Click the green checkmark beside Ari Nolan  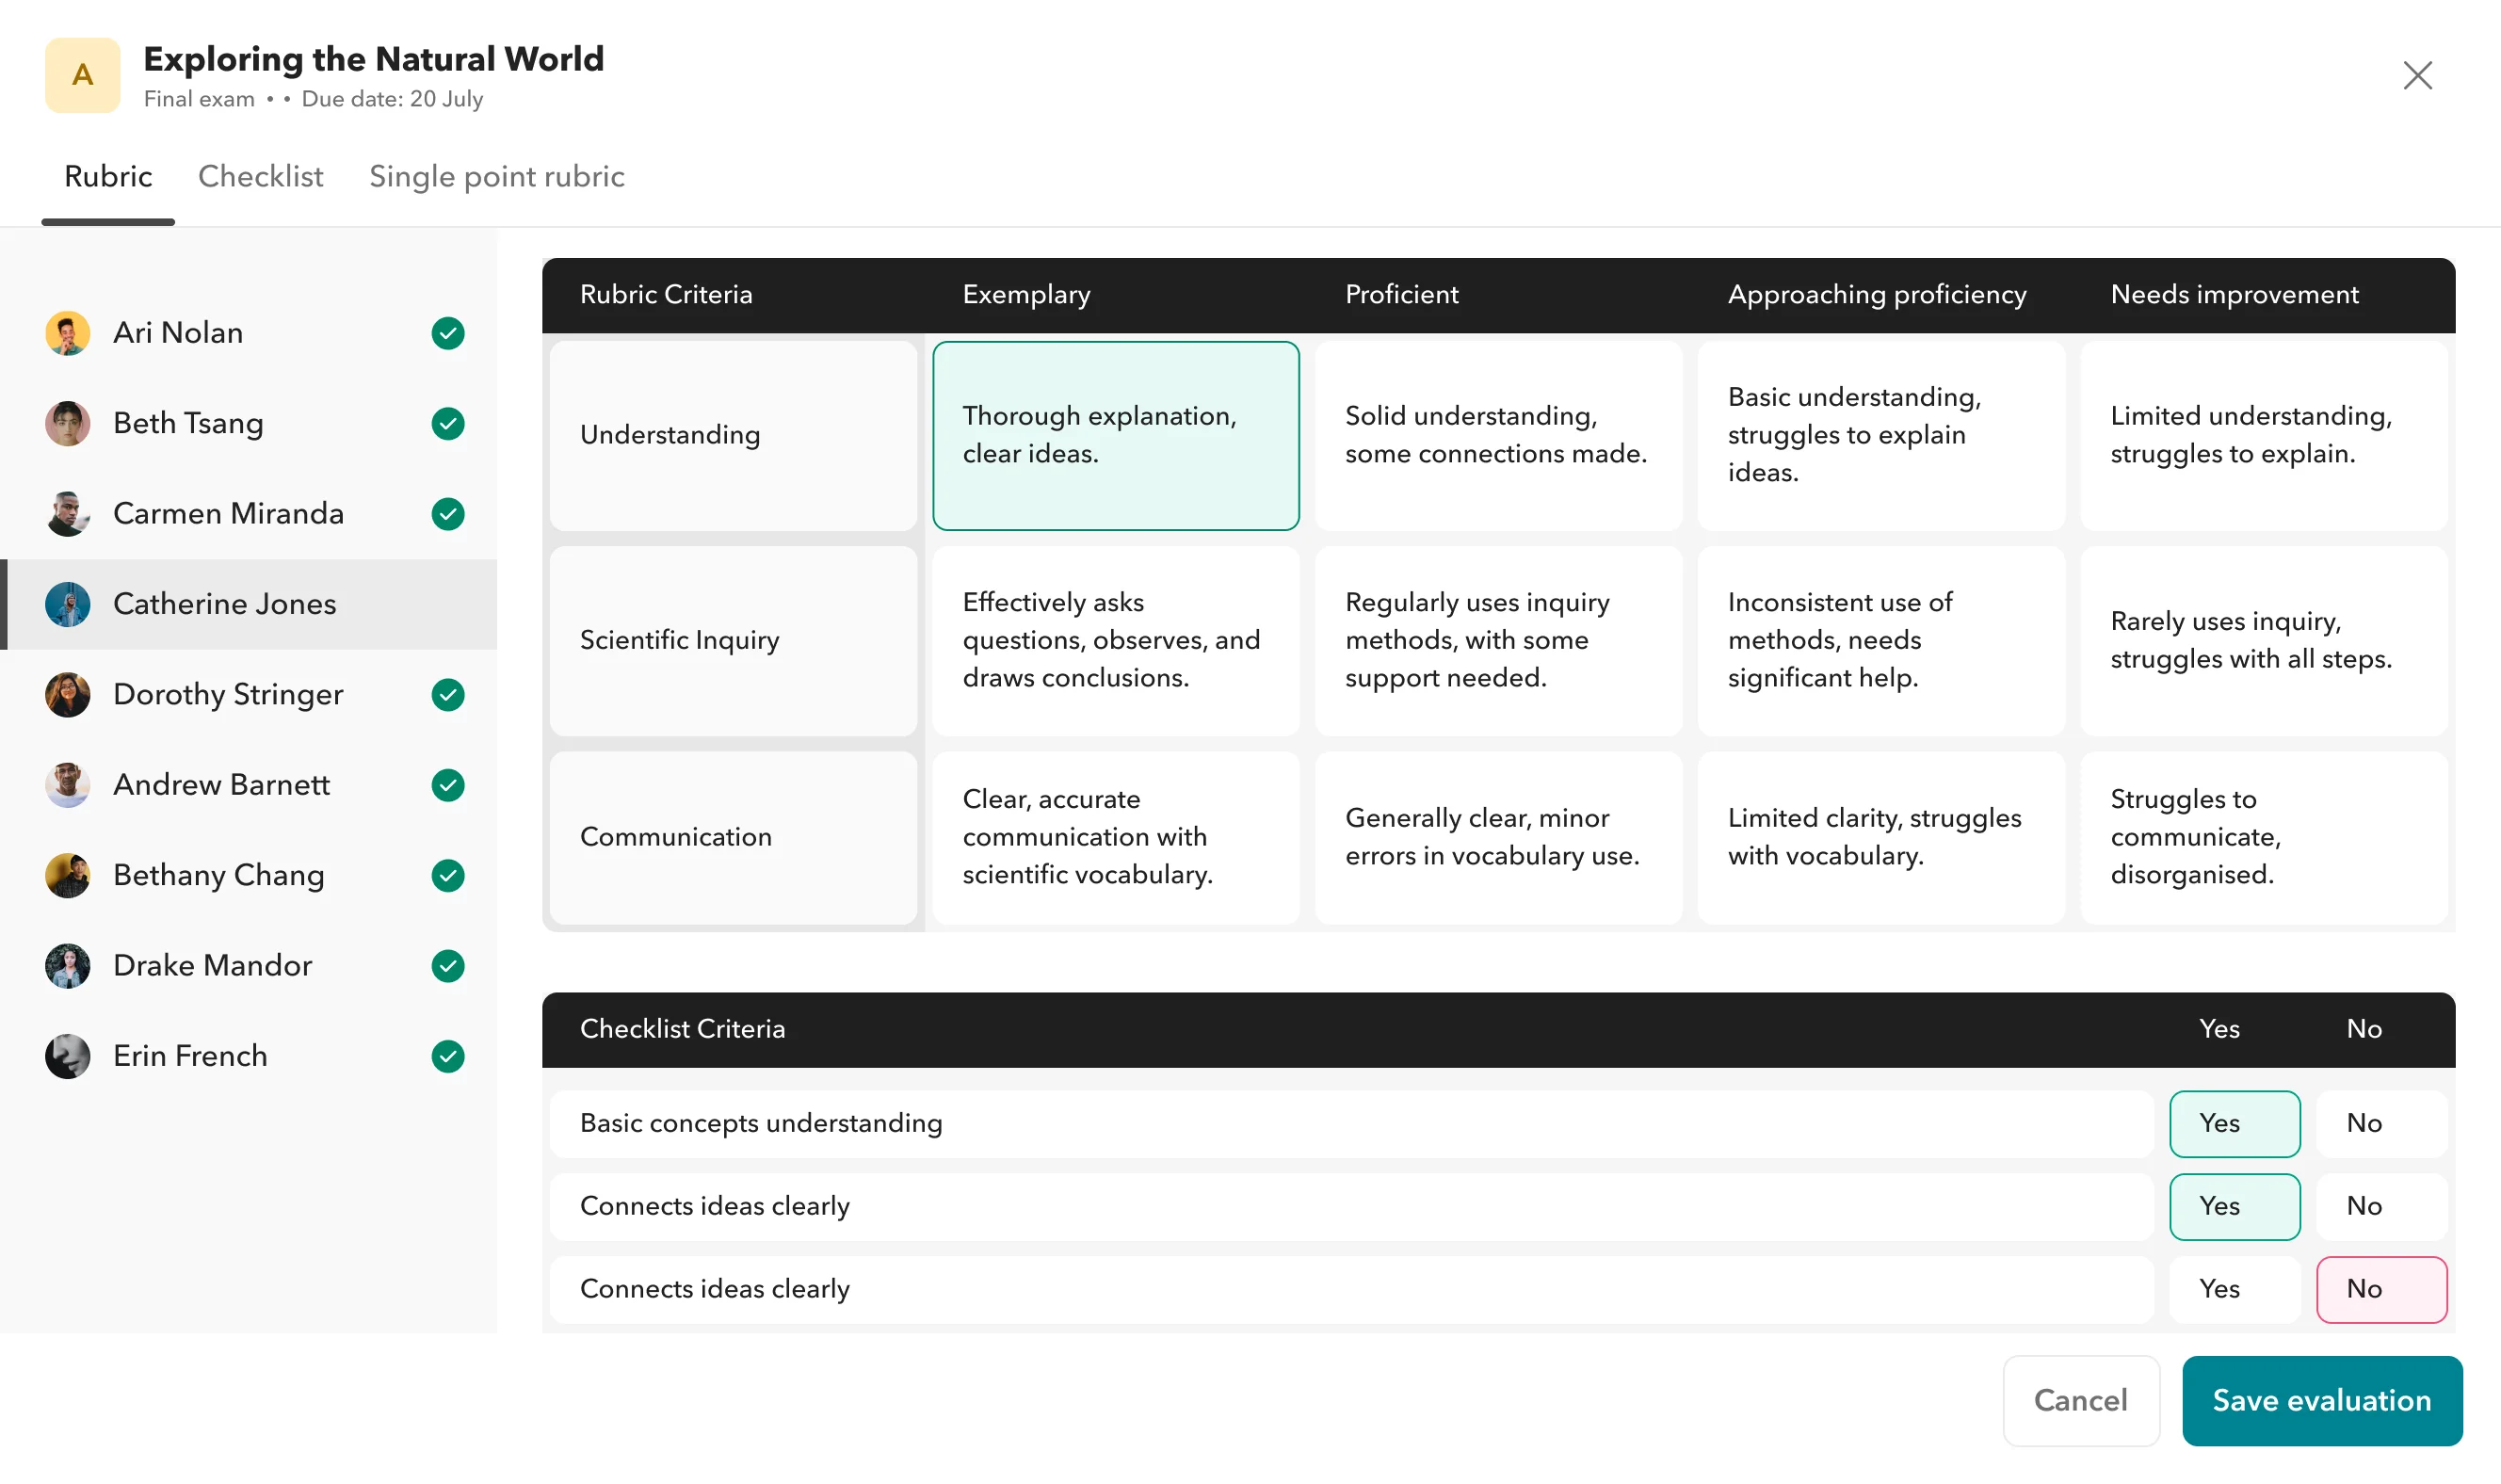448,333
